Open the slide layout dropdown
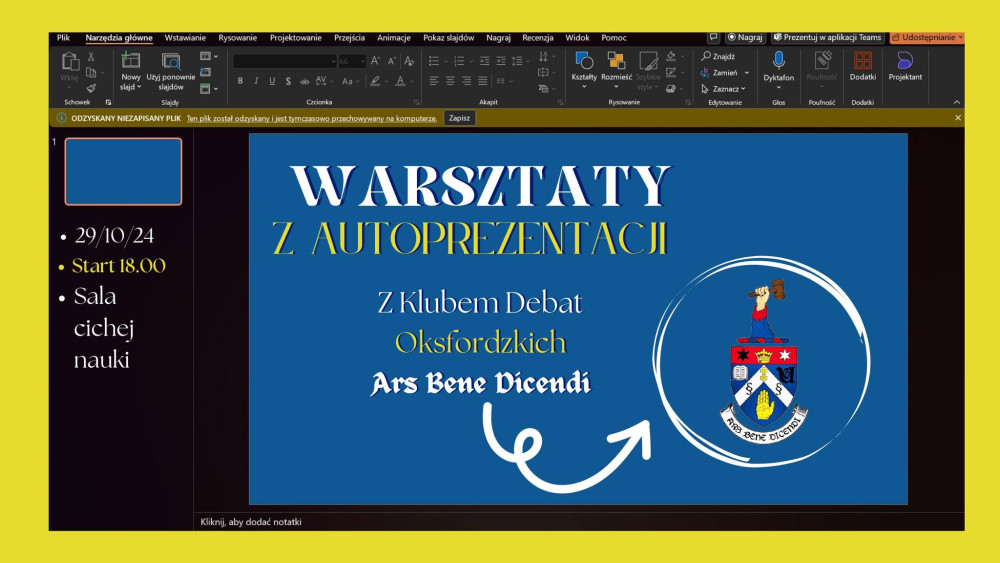This screenshot has width=1000, height=563. [209, 56]
